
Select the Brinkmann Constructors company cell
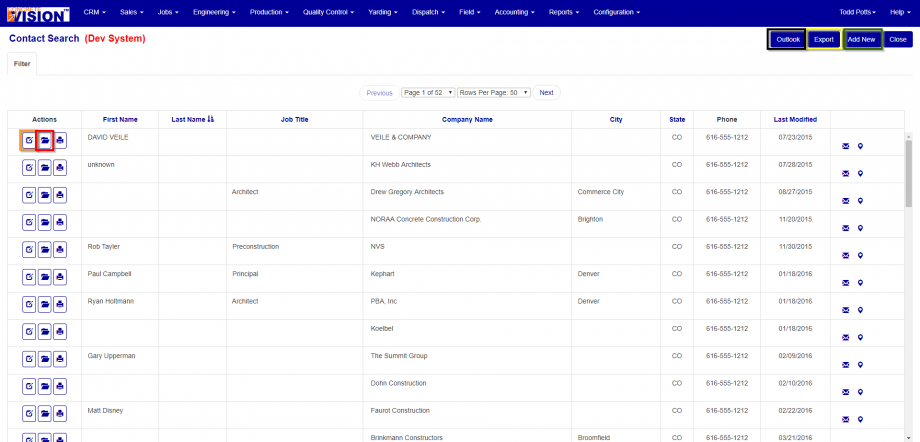point(467,436)
